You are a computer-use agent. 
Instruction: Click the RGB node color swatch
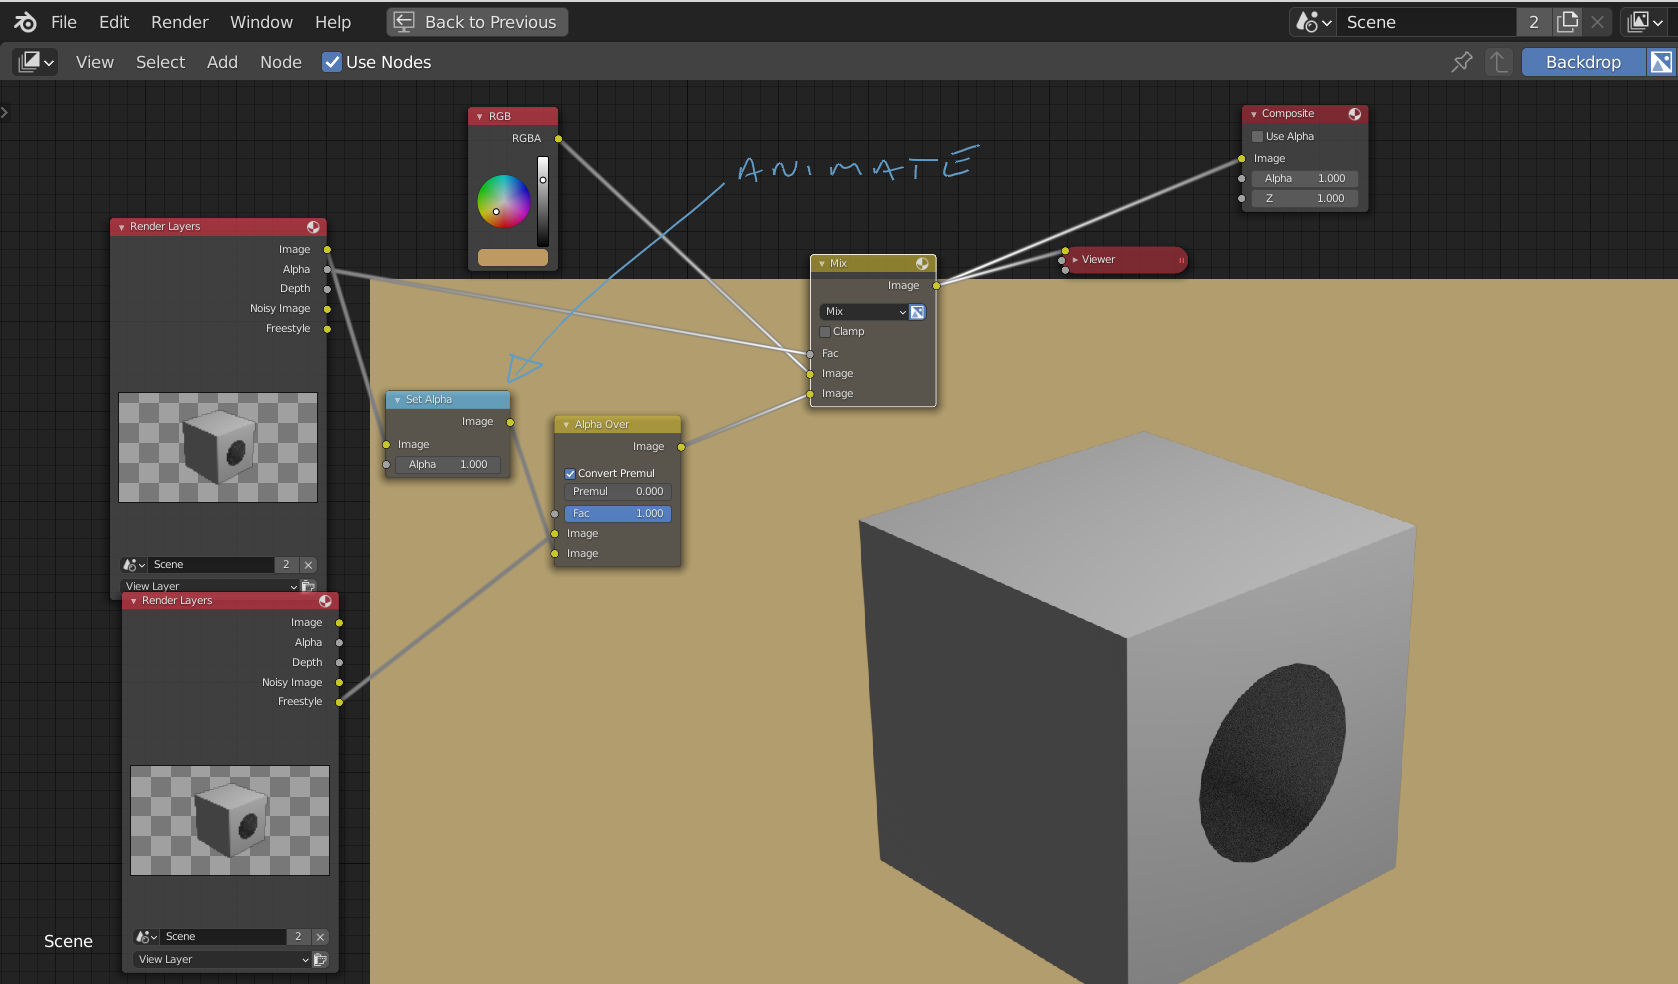tap(513, 257)
